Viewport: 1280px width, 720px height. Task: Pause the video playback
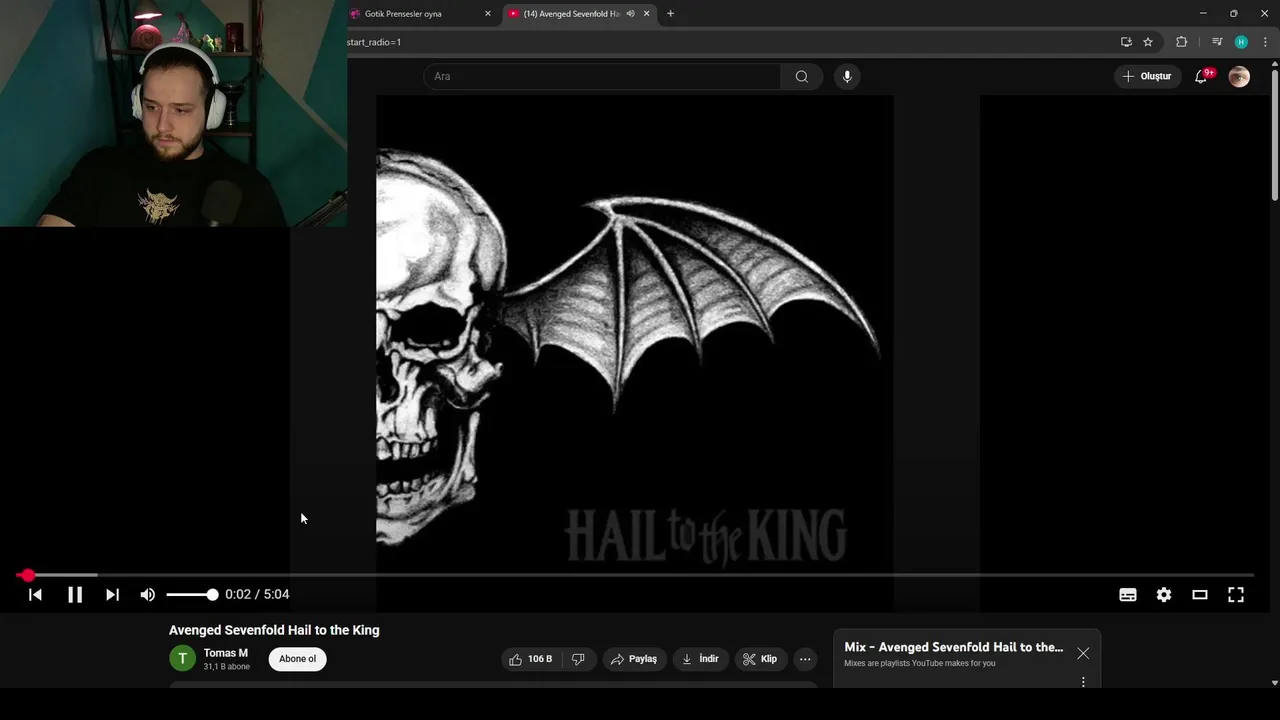(75, 594)
